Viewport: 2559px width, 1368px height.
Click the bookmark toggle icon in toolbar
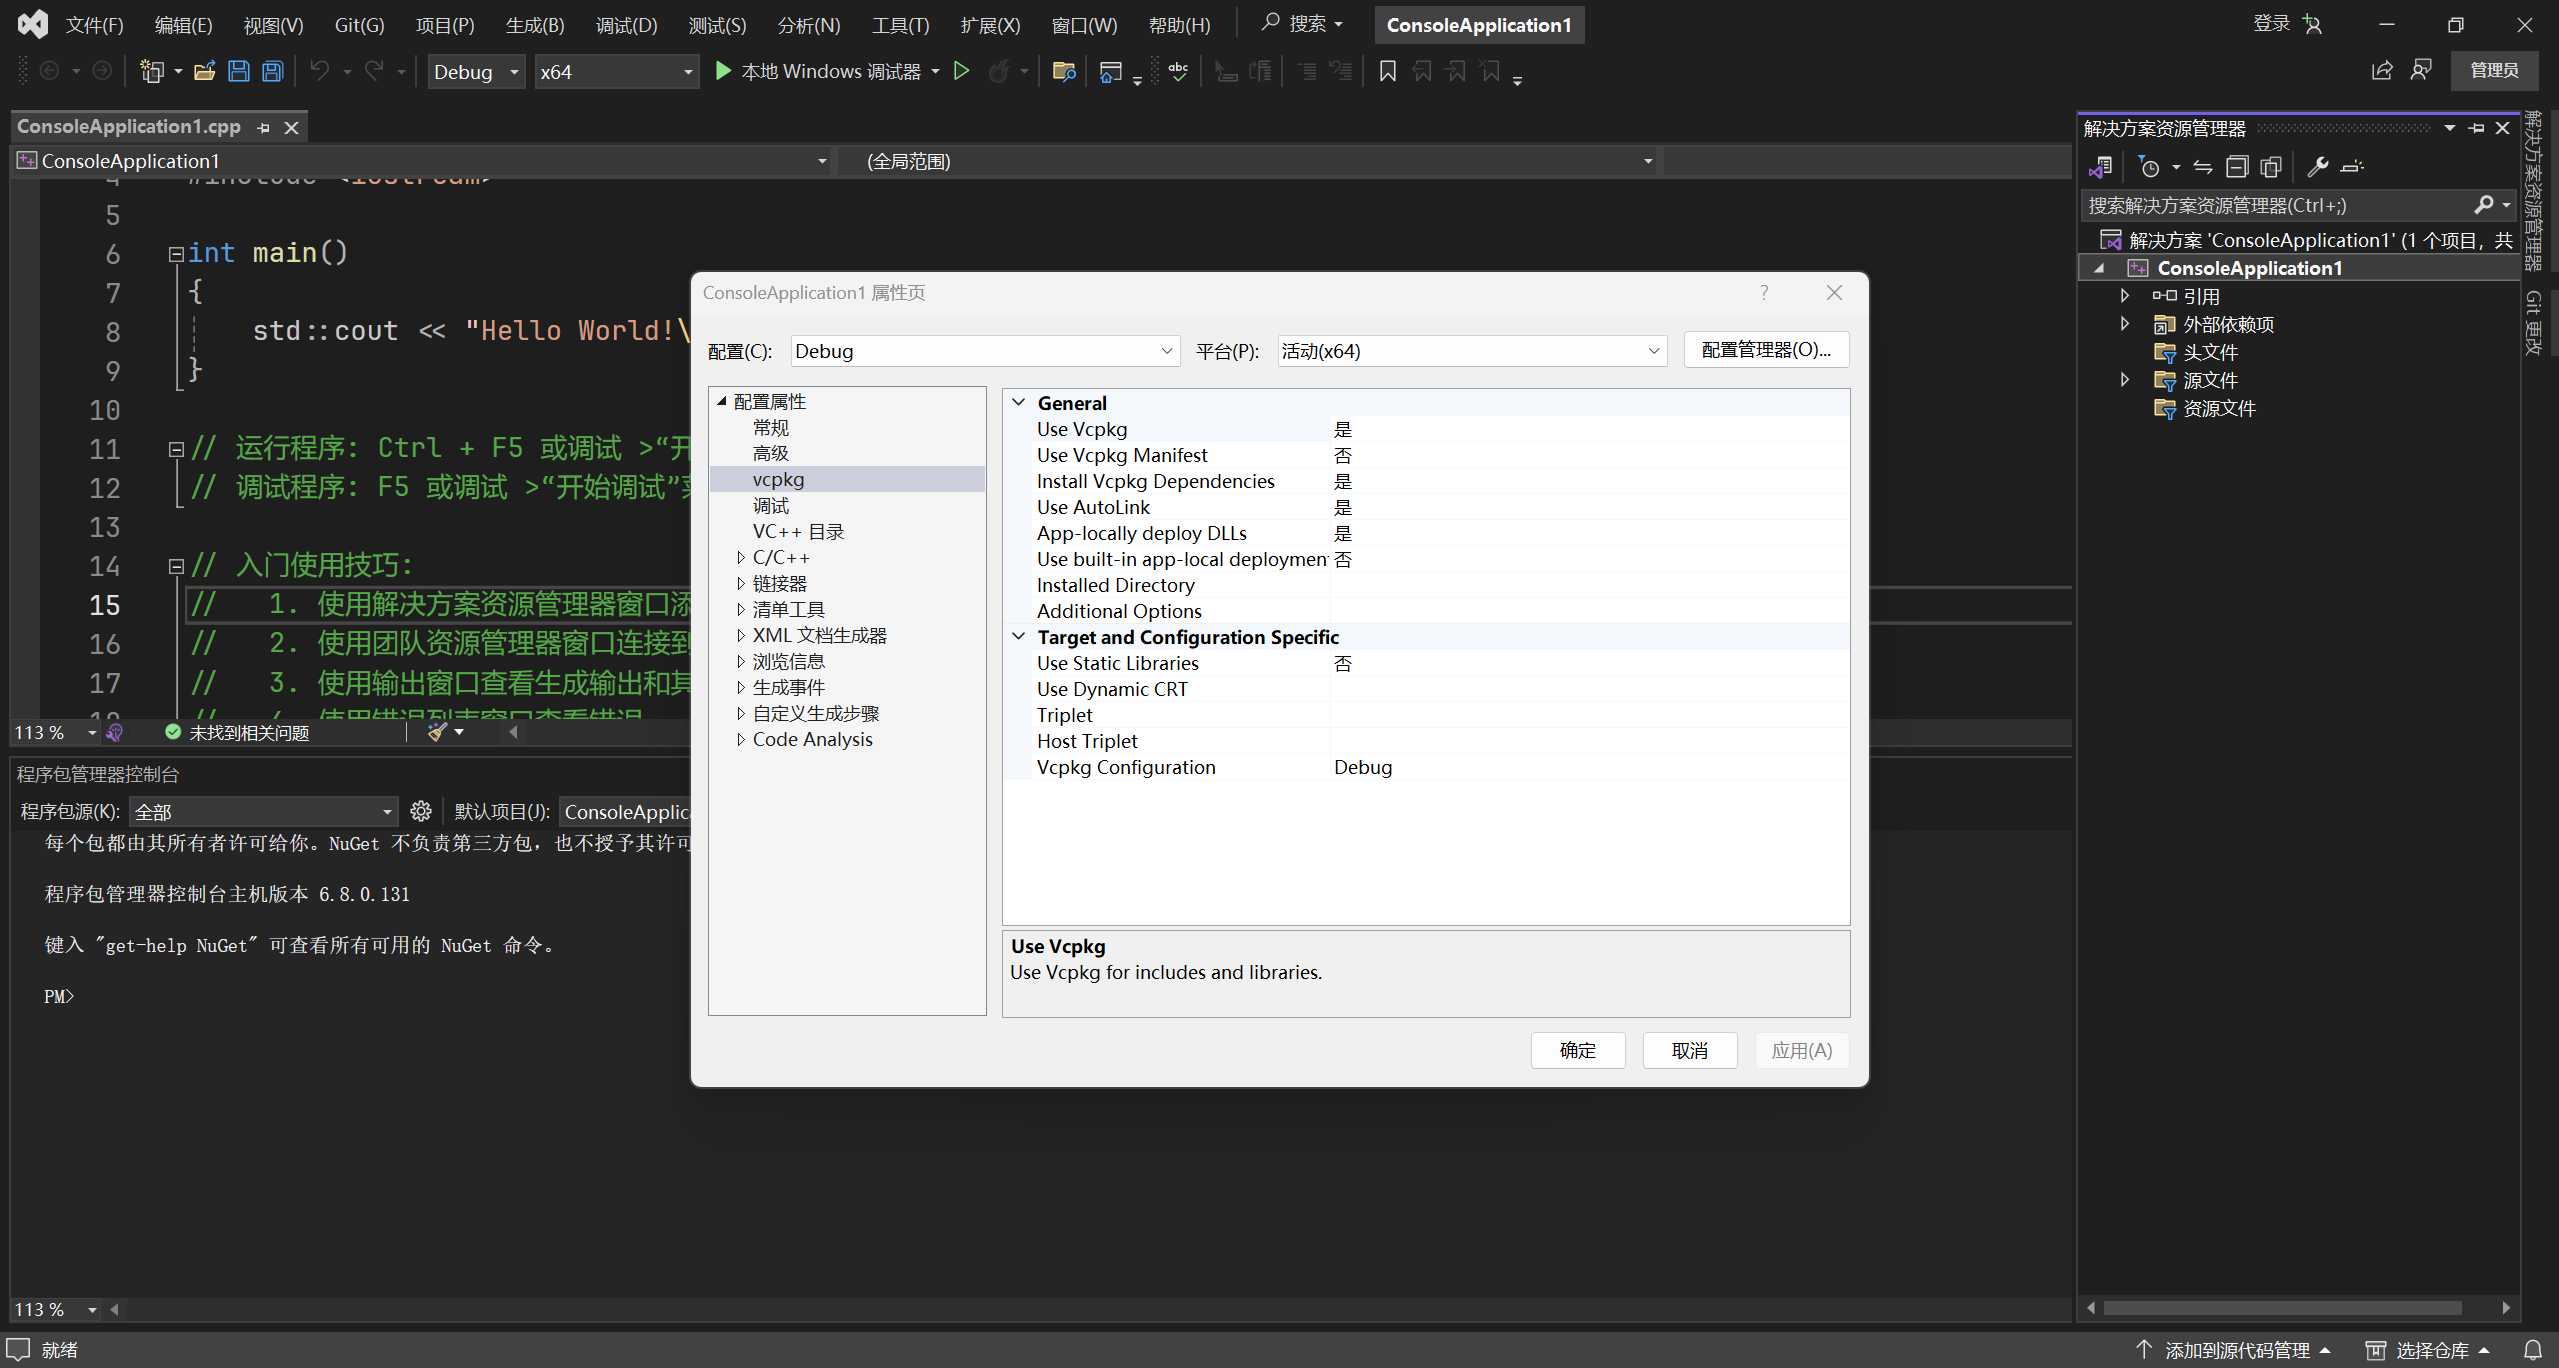click(x=1387, y=71)
